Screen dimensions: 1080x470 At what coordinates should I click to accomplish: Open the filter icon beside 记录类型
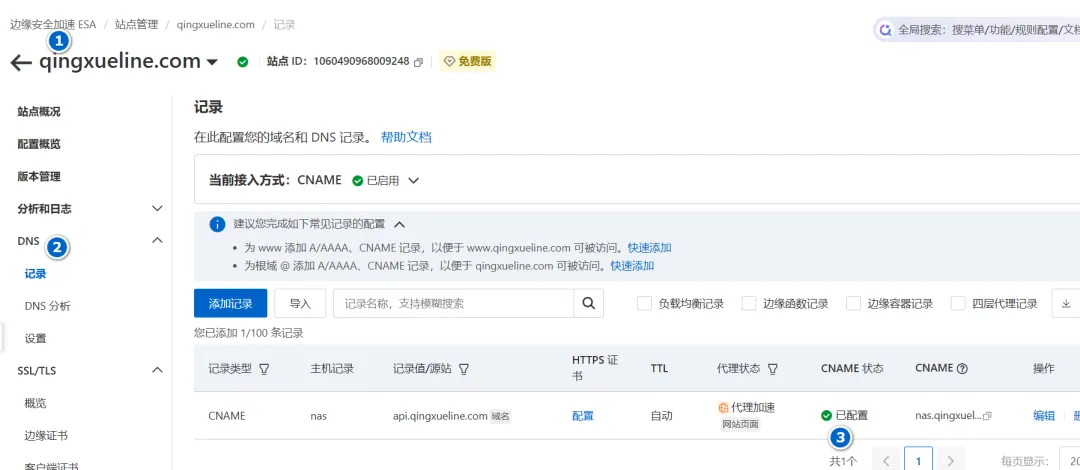coord(264,369)
